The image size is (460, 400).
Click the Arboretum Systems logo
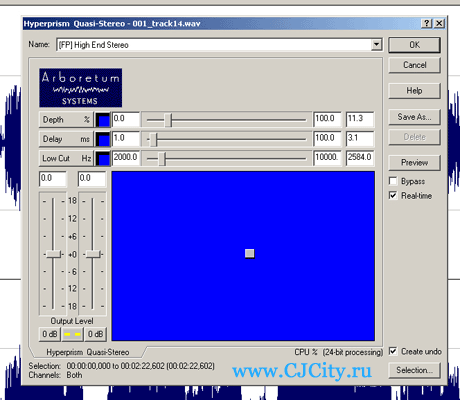click(x=80, y=88)
